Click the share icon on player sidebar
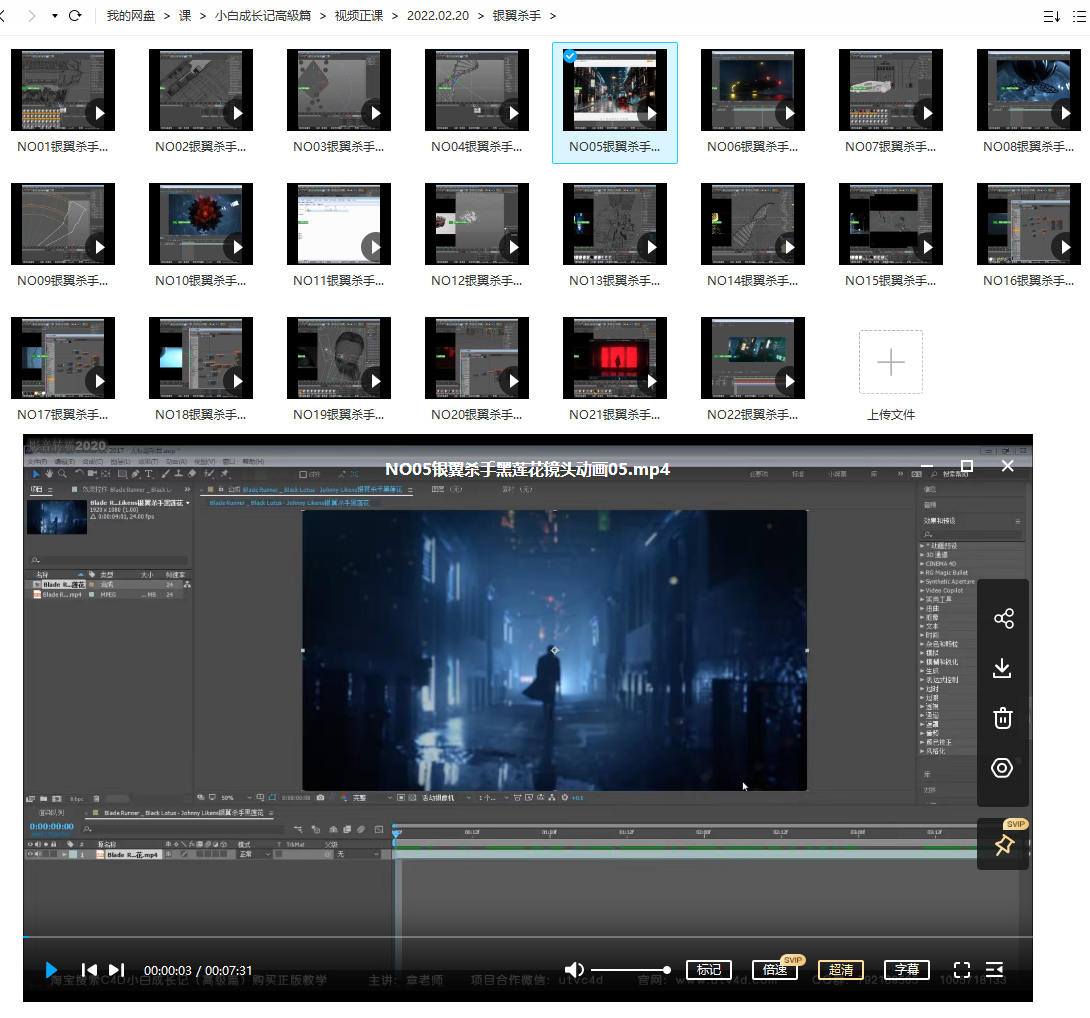Screen dimensions: 1090x1018 [1003, 619]
